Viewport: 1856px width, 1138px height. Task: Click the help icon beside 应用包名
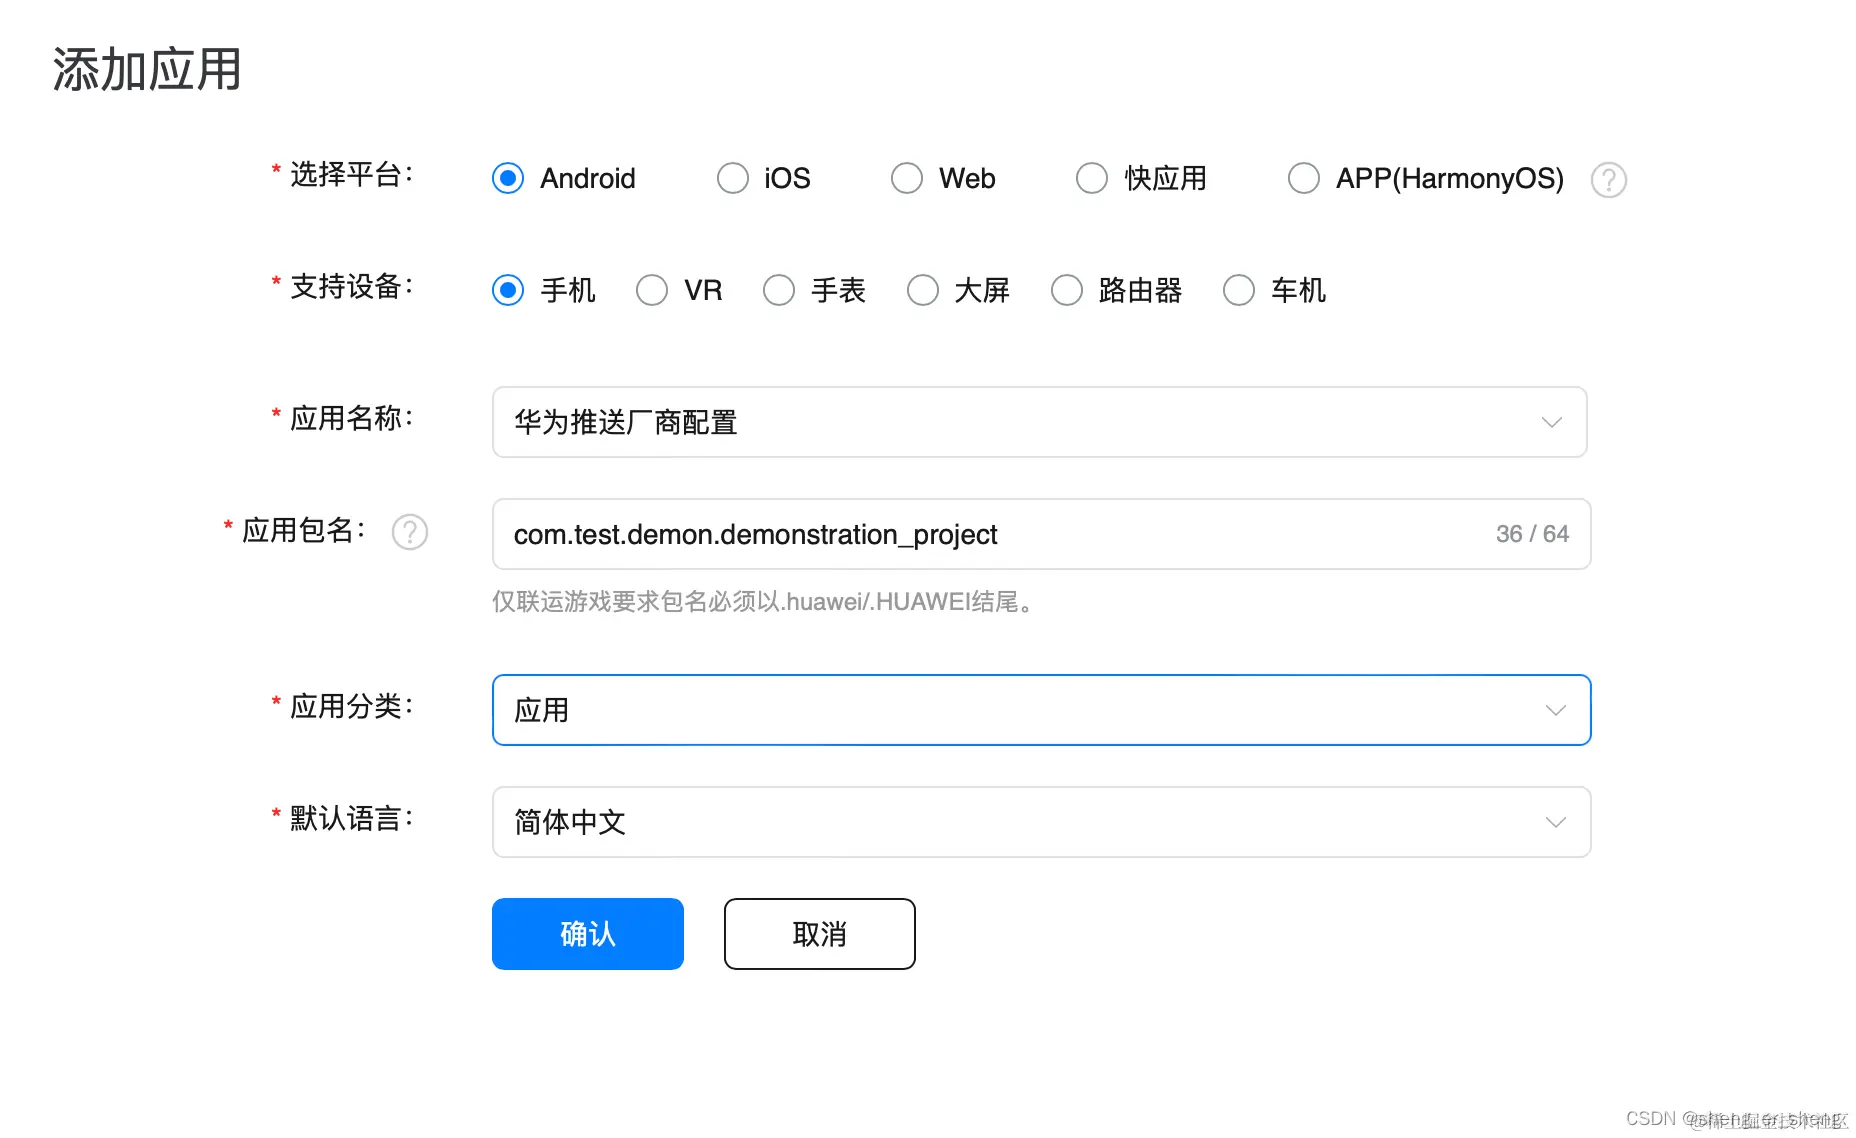click(410, 532)
